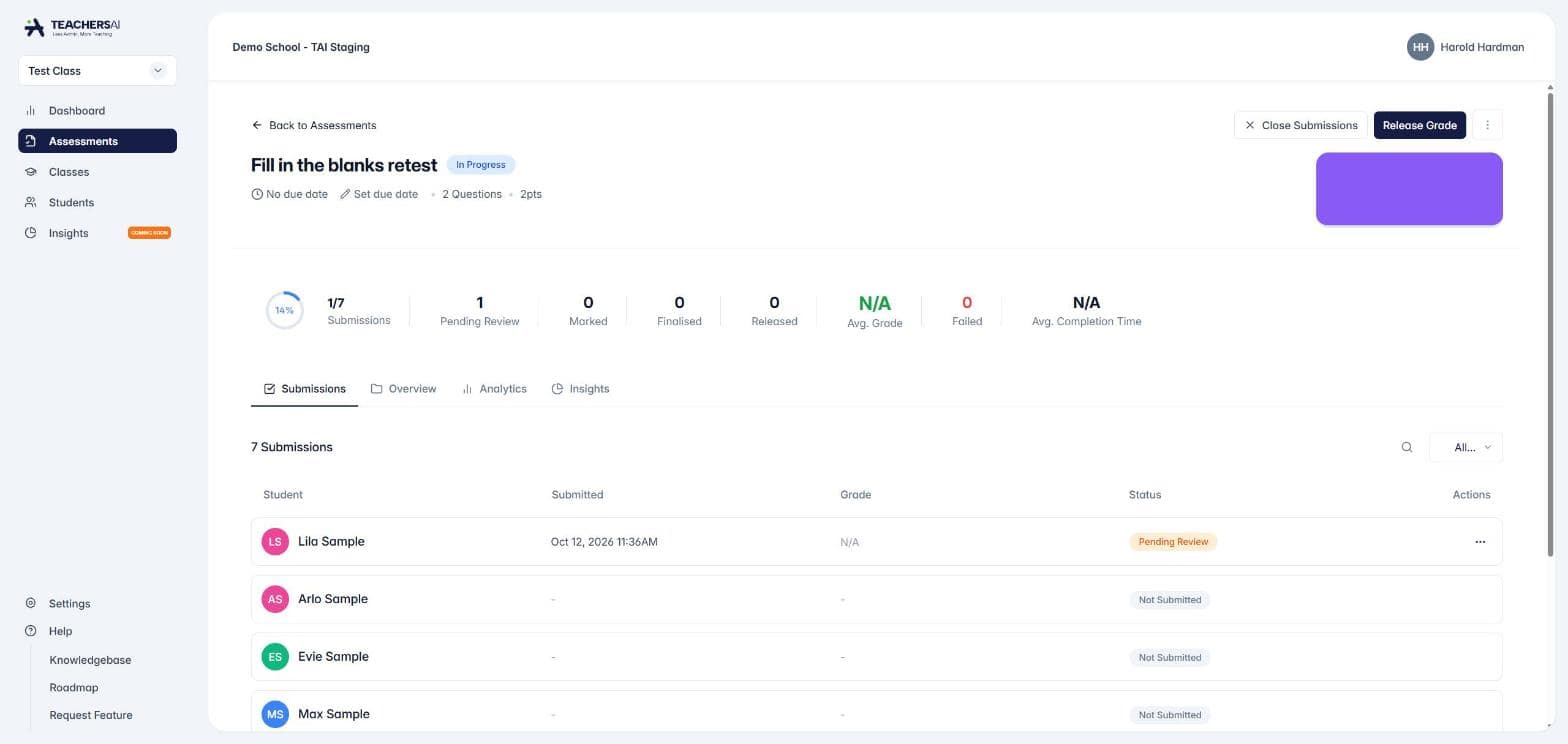Click the Harold Hardman user name
Screen dimensions: 1568x744
tap(1482, 47)
